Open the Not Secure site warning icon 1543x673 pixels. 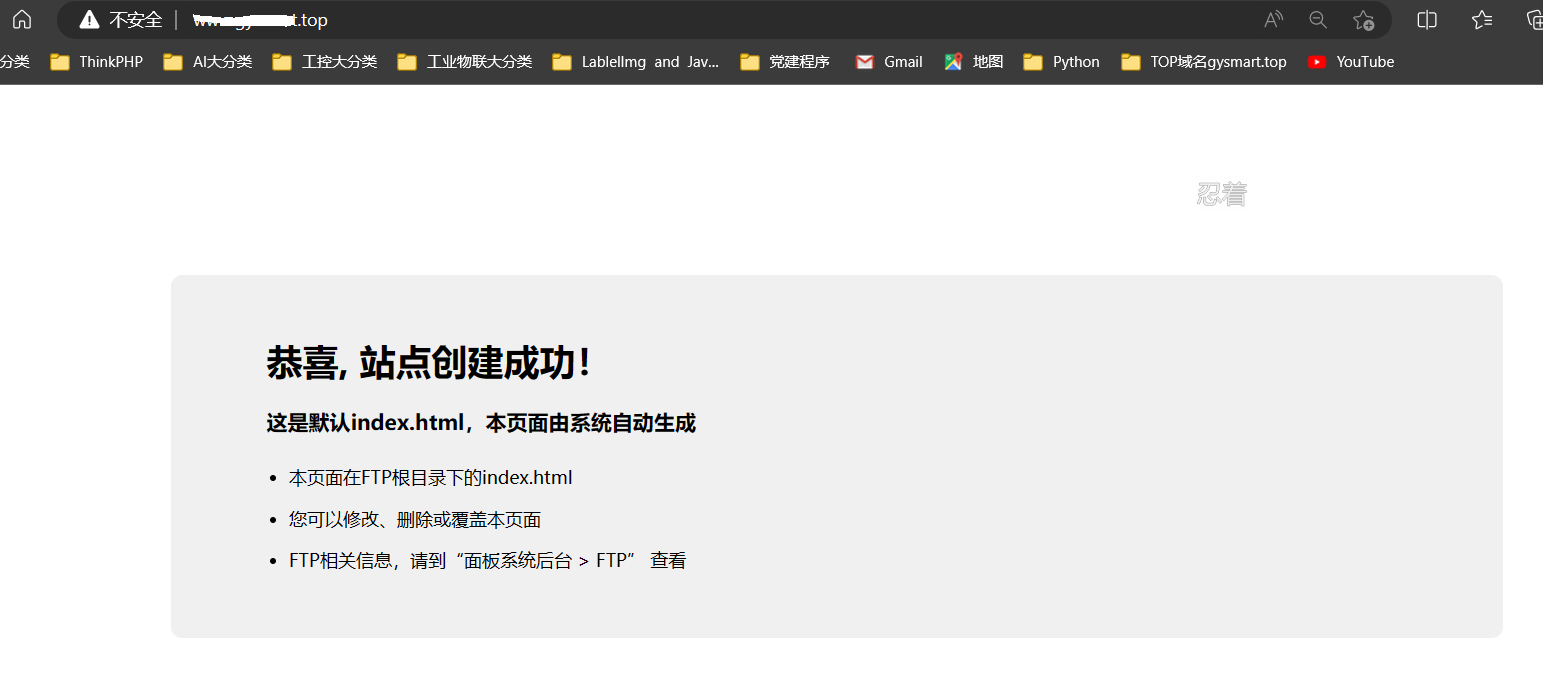[x=89, y=20]
